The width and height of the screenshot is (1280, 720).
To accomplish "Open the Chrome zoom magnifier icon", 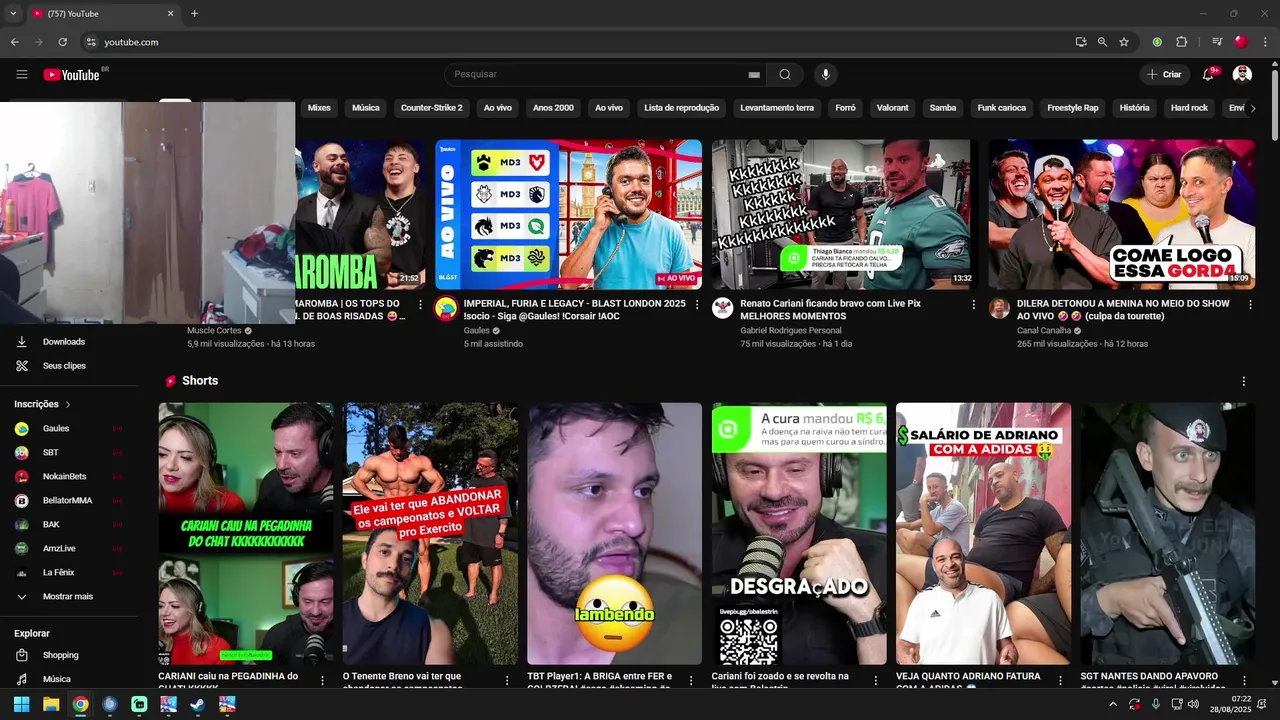I will [x=1102, y=42].
